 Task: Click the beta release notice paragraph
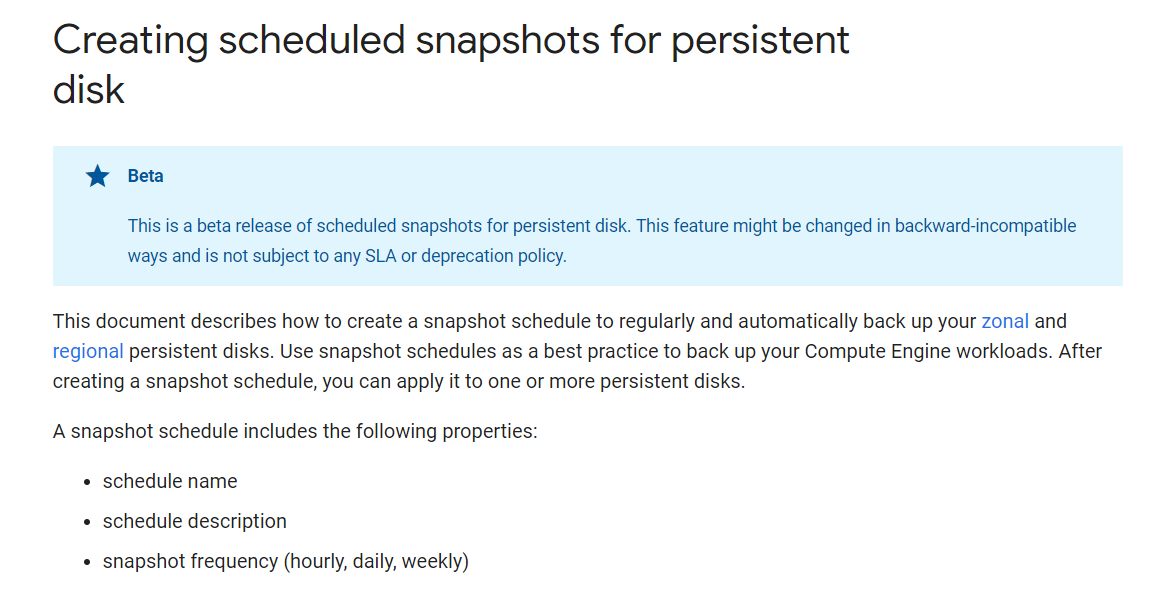click(601, 241)
